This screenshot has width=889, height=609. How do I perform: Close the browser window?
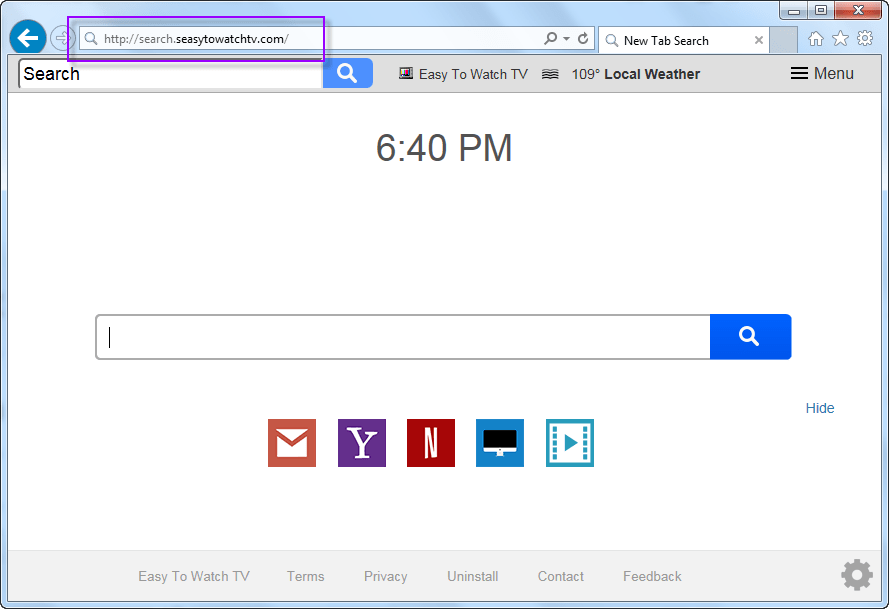(x=858, y=10)
